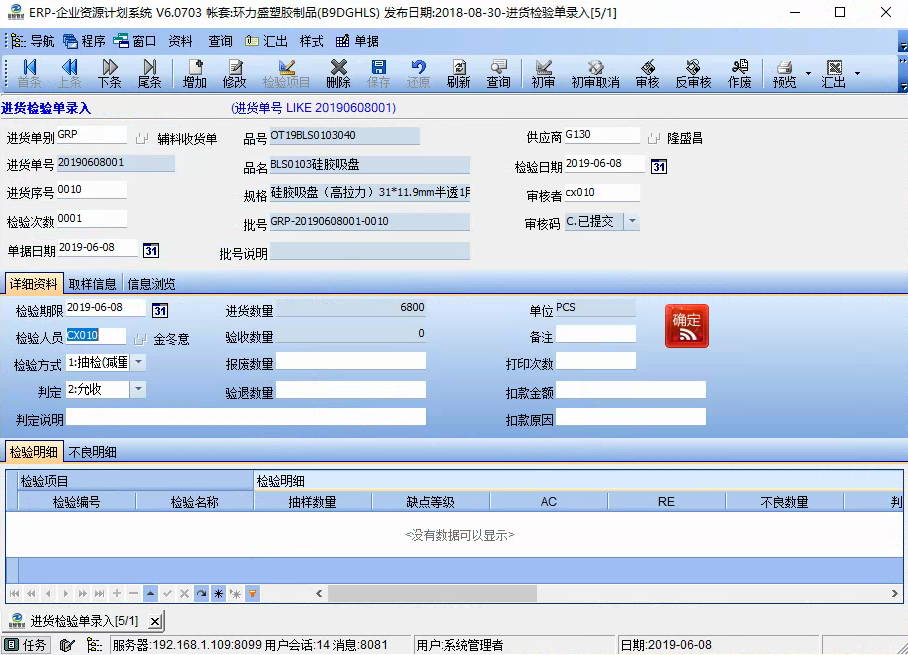Delete the record (删除)
Image resolution: width=908 pixels, height=655 pixels.
338,74
